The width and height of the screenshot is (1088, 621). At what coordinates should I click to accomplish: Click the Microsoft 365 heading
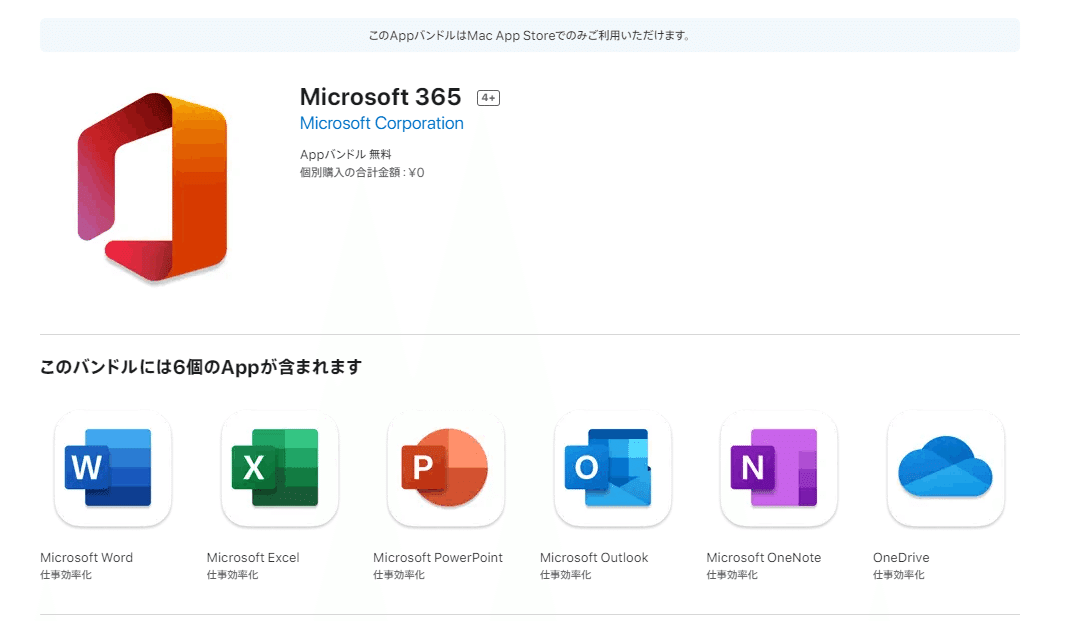click(380, 97)
